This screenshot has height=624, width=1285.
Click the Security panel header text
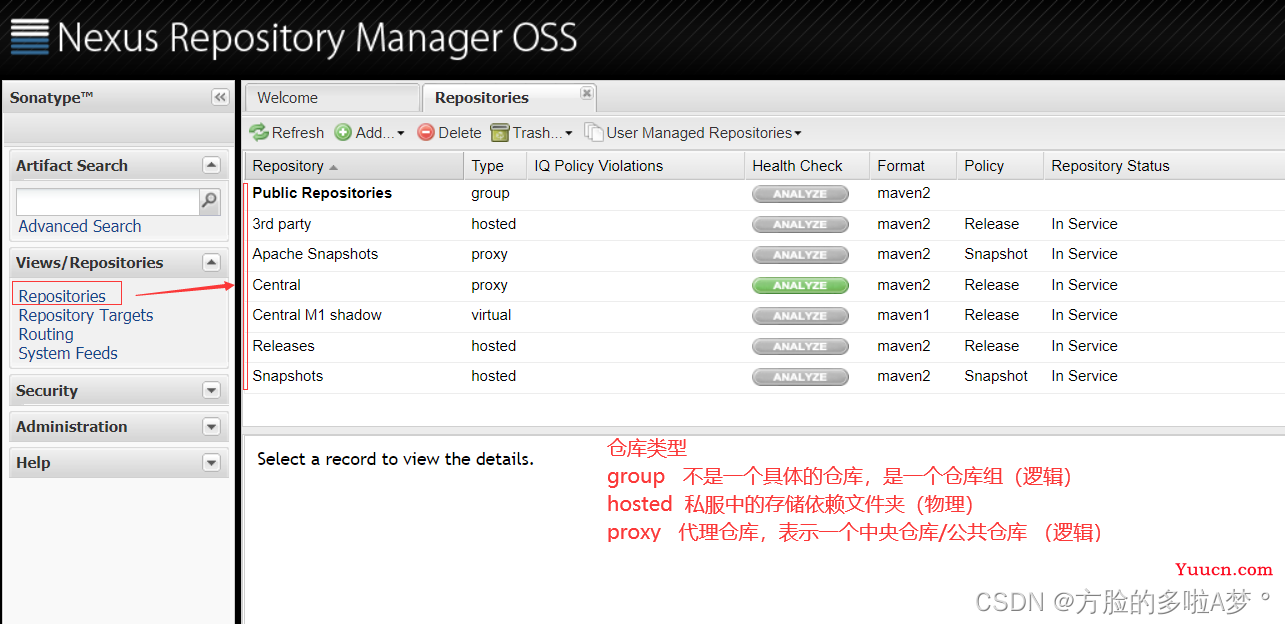pos(47,391)
